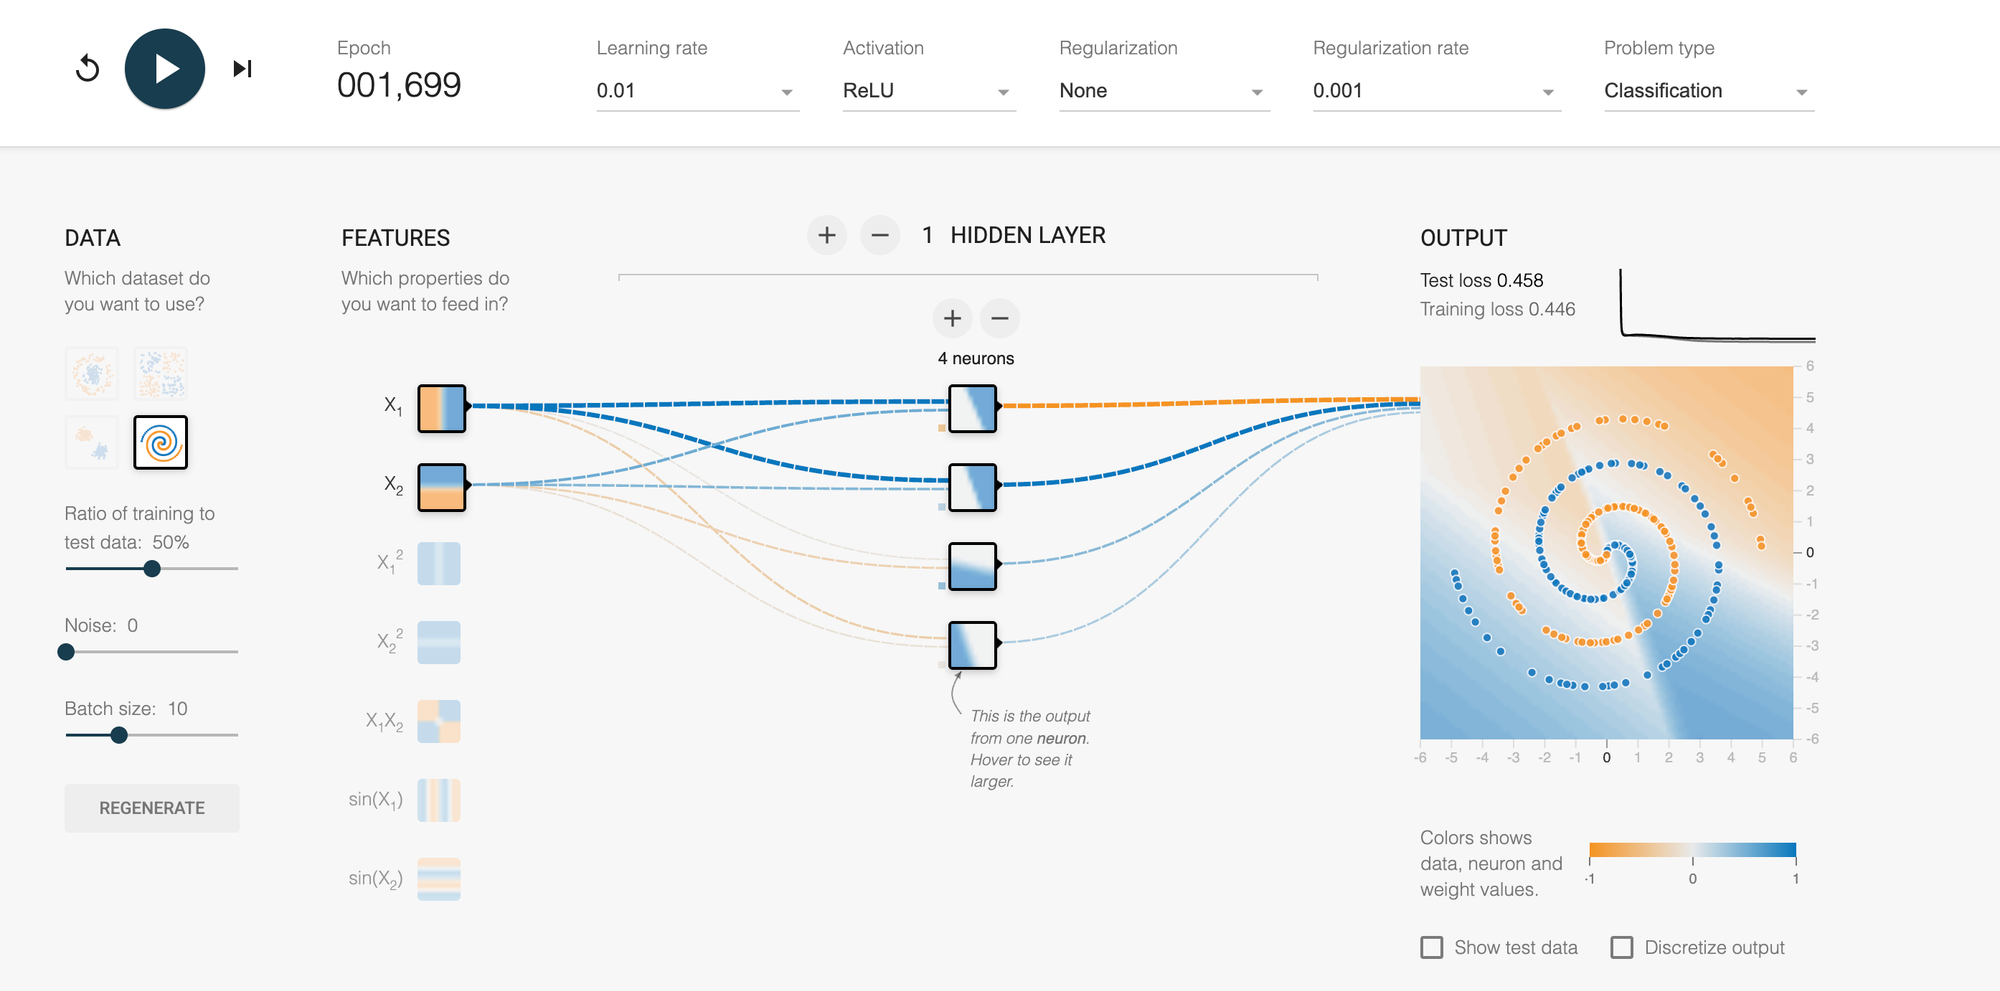Open the Learning rate dropdown

(x=697, y=90)
